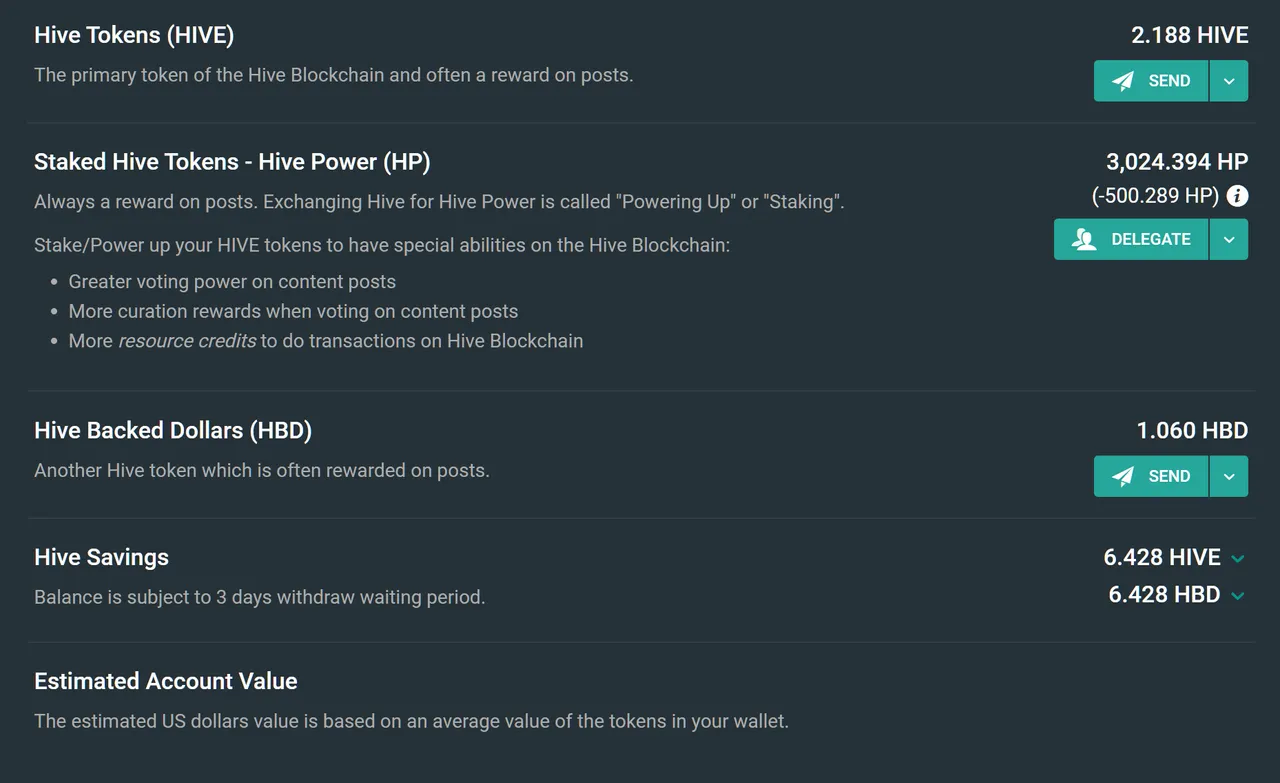This screenshot has width=1280, height=783.
Task: Click the 6.428 HIVE savings balance
Action: [1162, 557]
